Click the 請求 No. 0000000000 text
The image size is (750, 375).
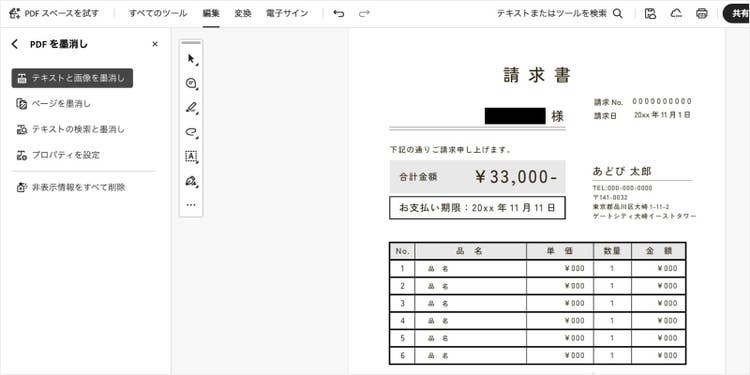(x=643, y=102)
